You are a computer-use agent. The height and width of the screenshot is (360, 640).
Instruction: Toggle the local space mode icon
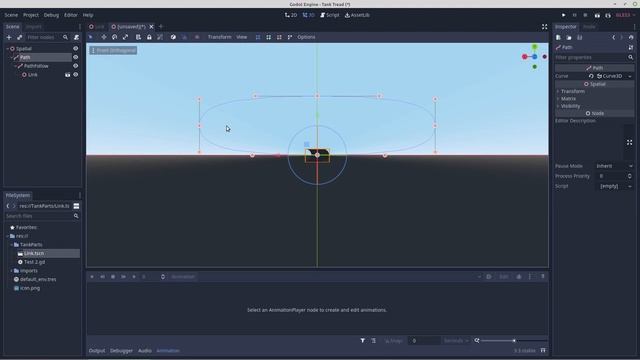(x=173, y=37)
